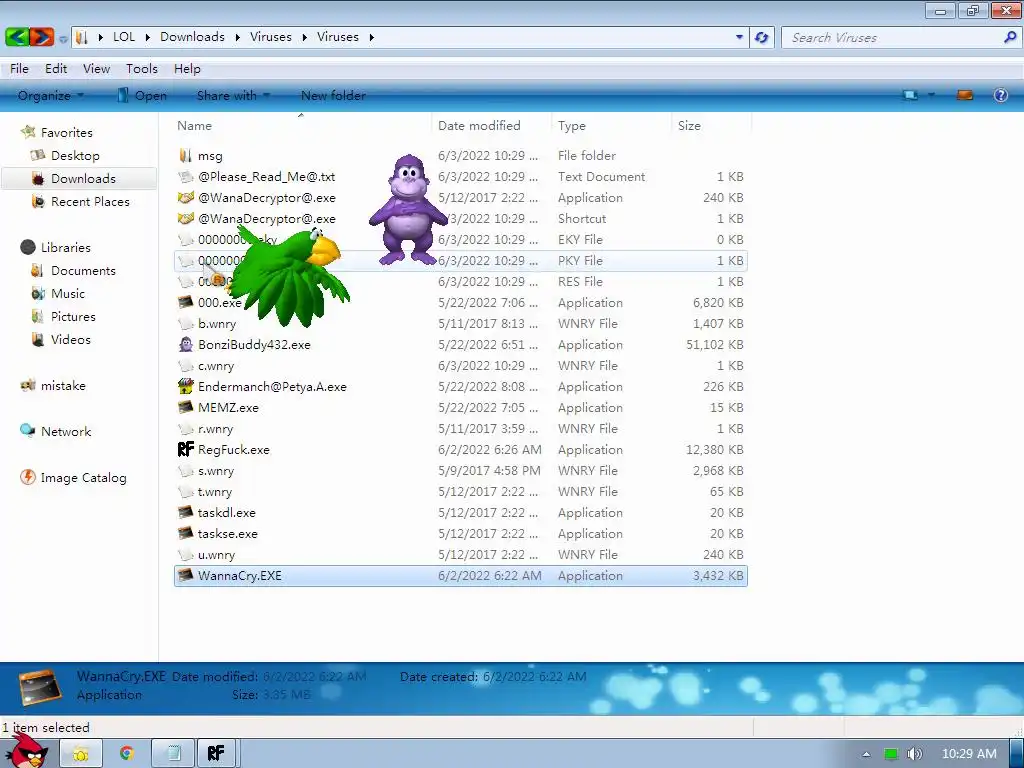1024x768 pixels.
Task: Open the address bar history dropdown
Action: pos(739,37)
